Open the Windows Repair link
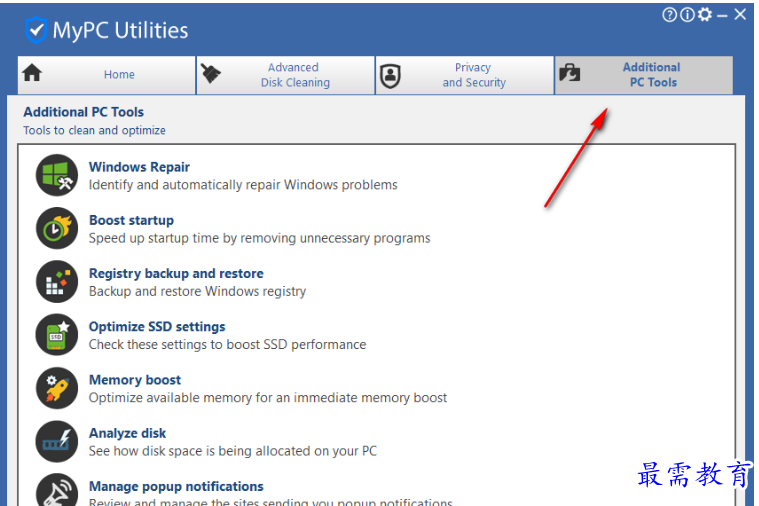 [139, 167]
